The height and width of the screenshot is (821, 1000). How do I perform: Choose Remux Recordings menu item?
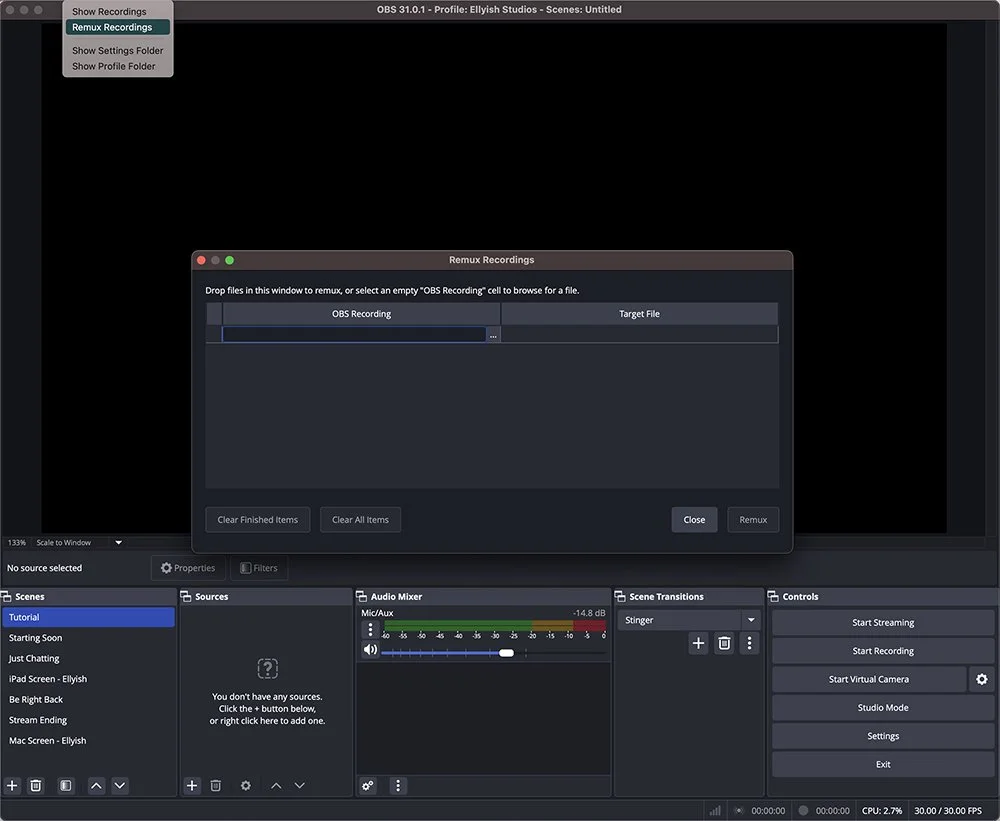pyautogui.click(x=117, y=27)
